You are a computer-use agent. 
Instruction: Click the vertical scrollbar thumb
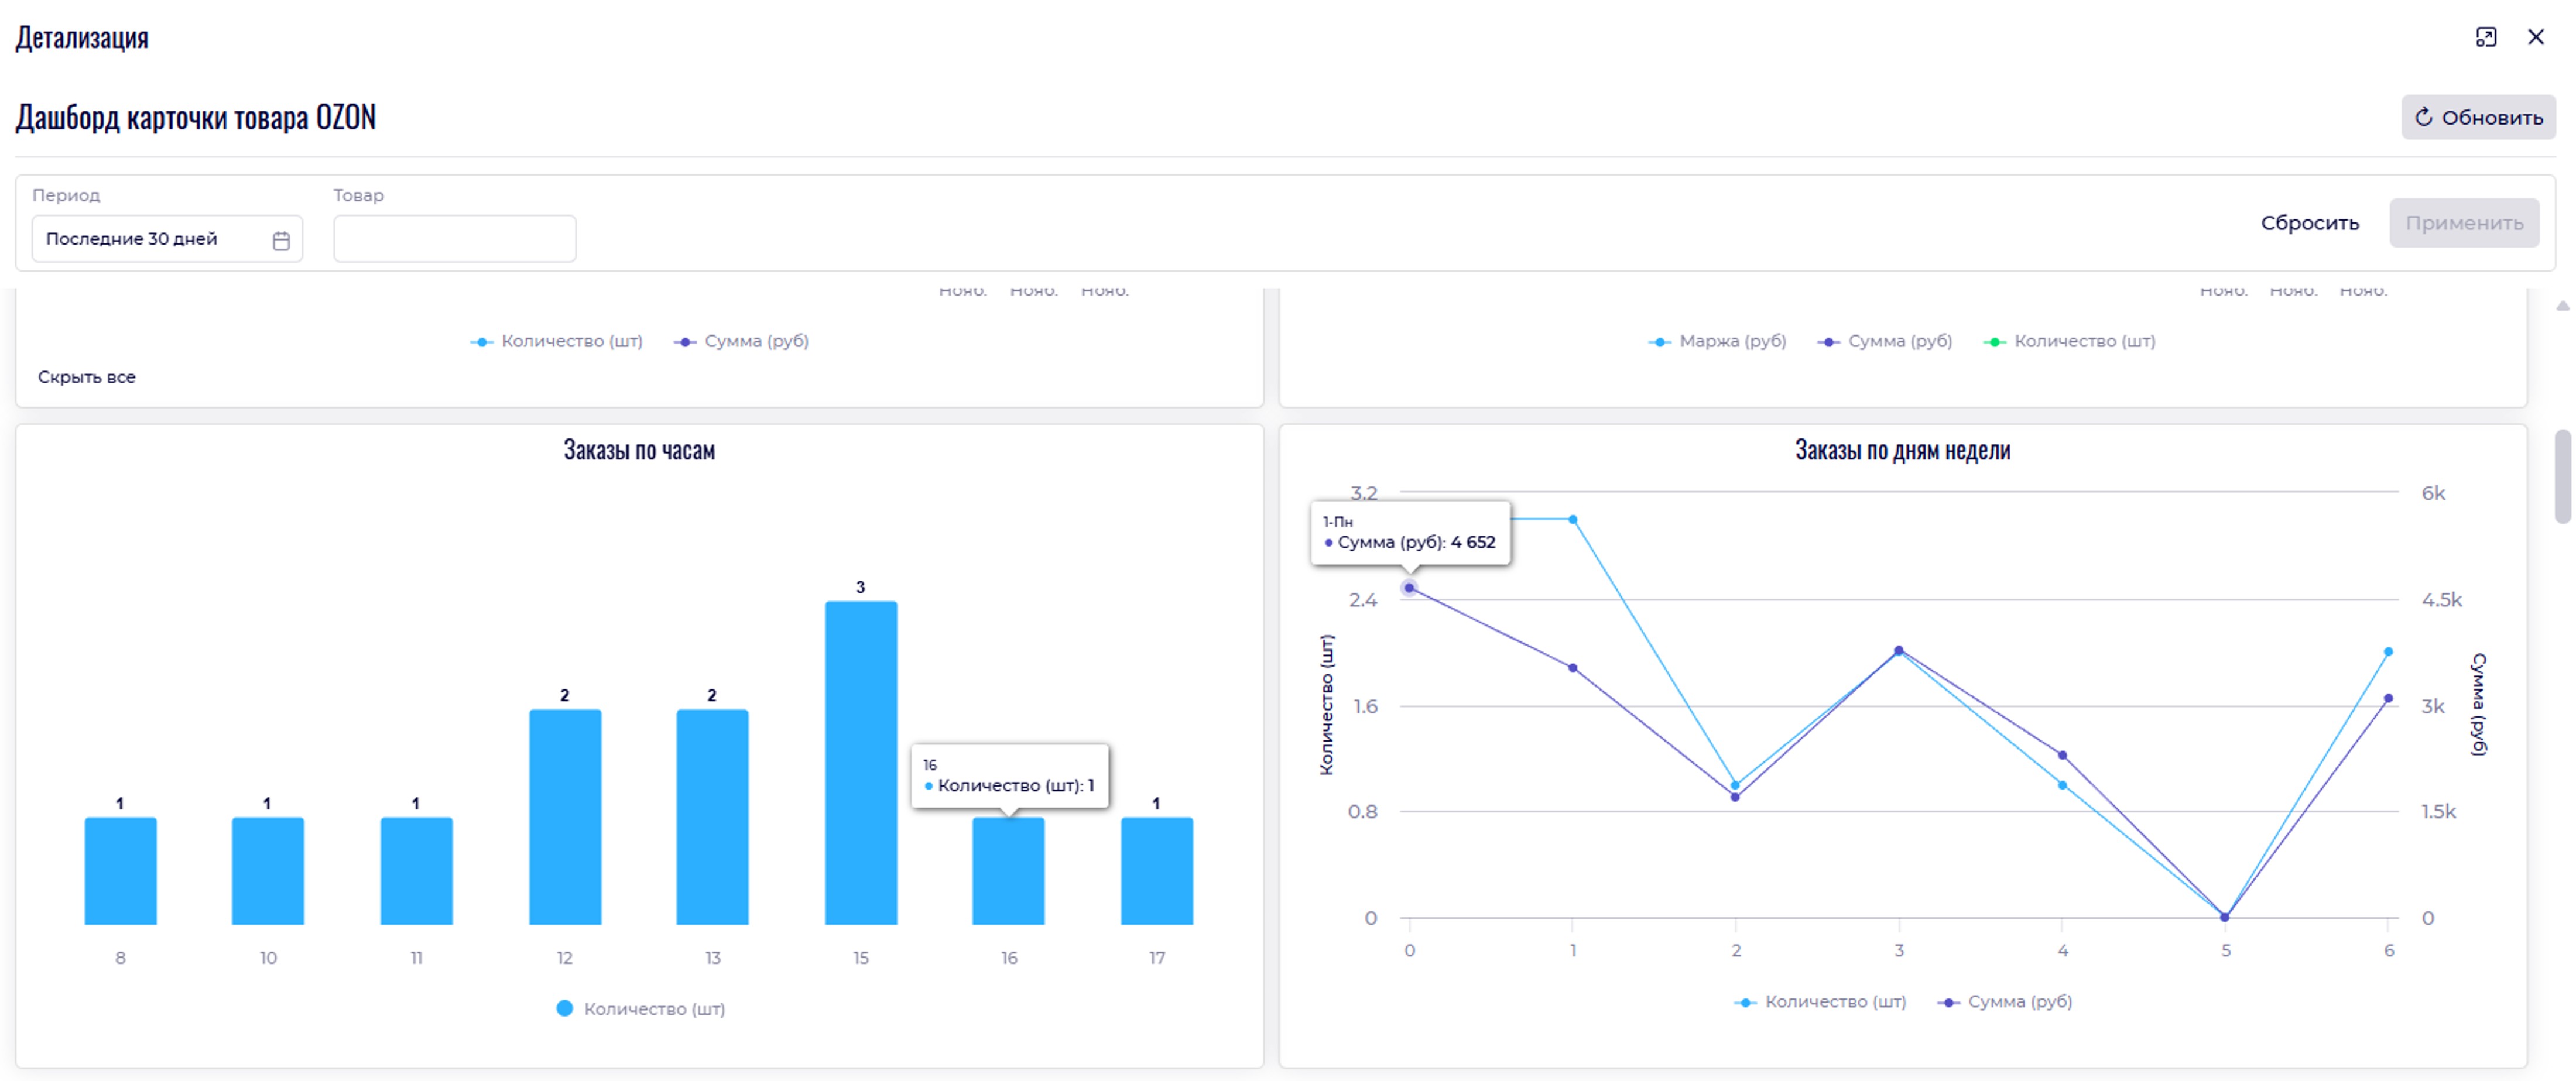(x=2562, y=476)
